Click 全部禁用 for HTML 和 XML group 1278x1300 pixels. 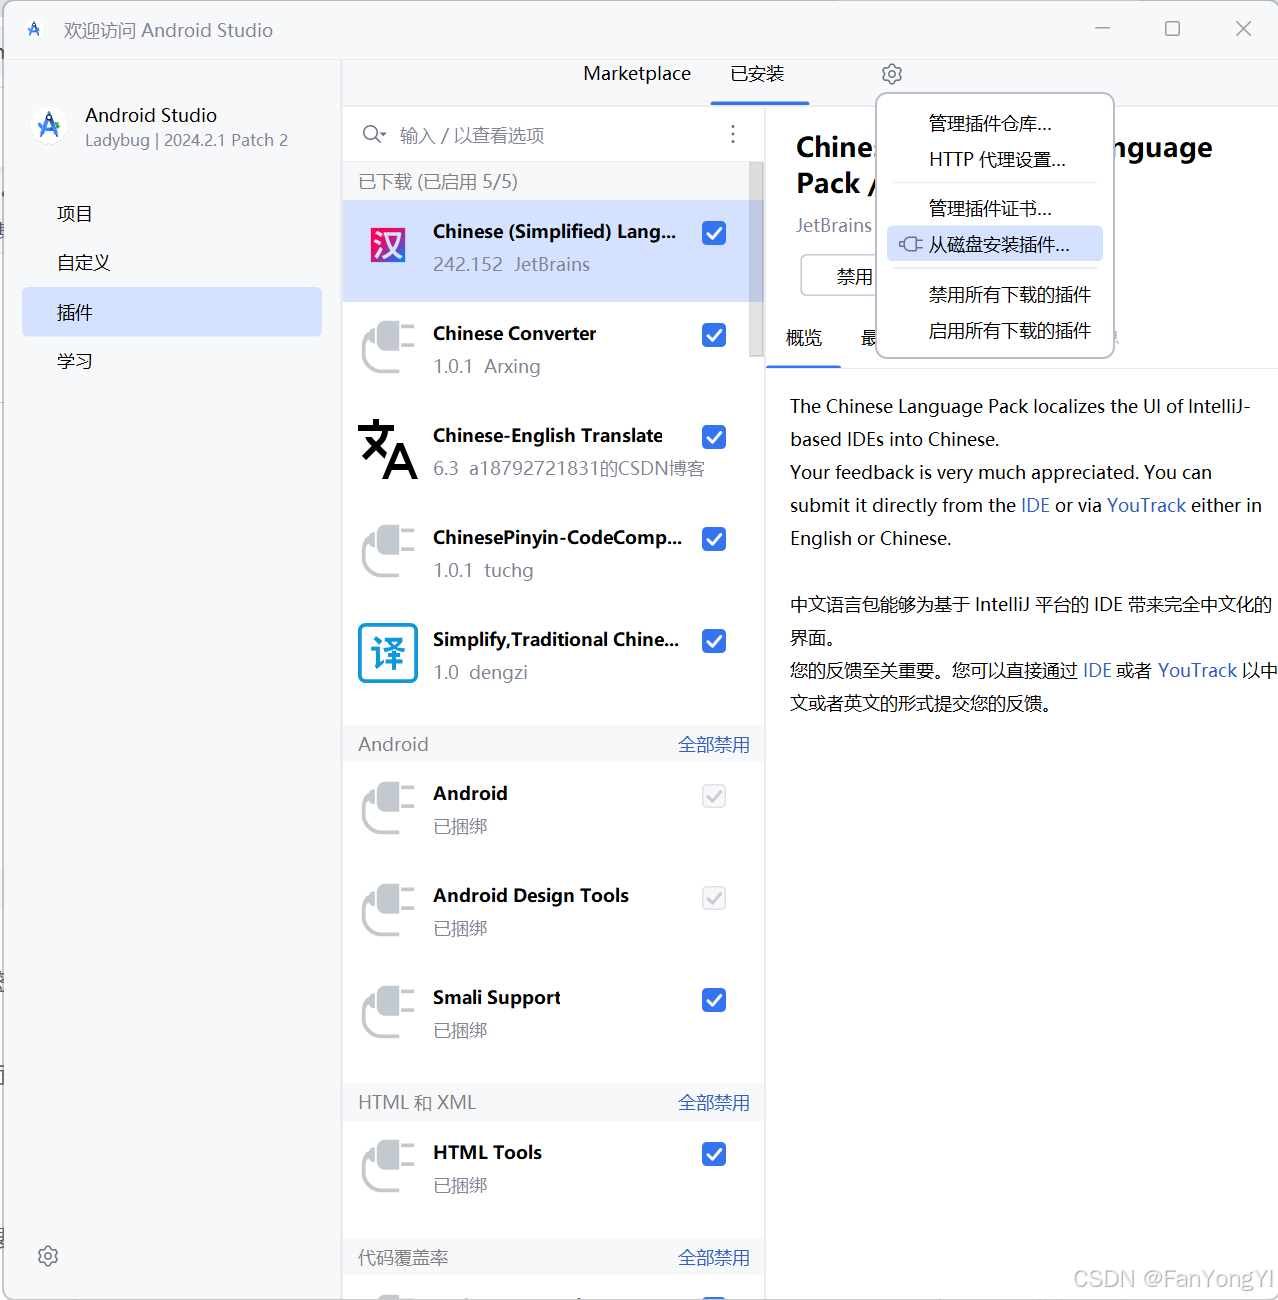click(x=714, y=1103)
